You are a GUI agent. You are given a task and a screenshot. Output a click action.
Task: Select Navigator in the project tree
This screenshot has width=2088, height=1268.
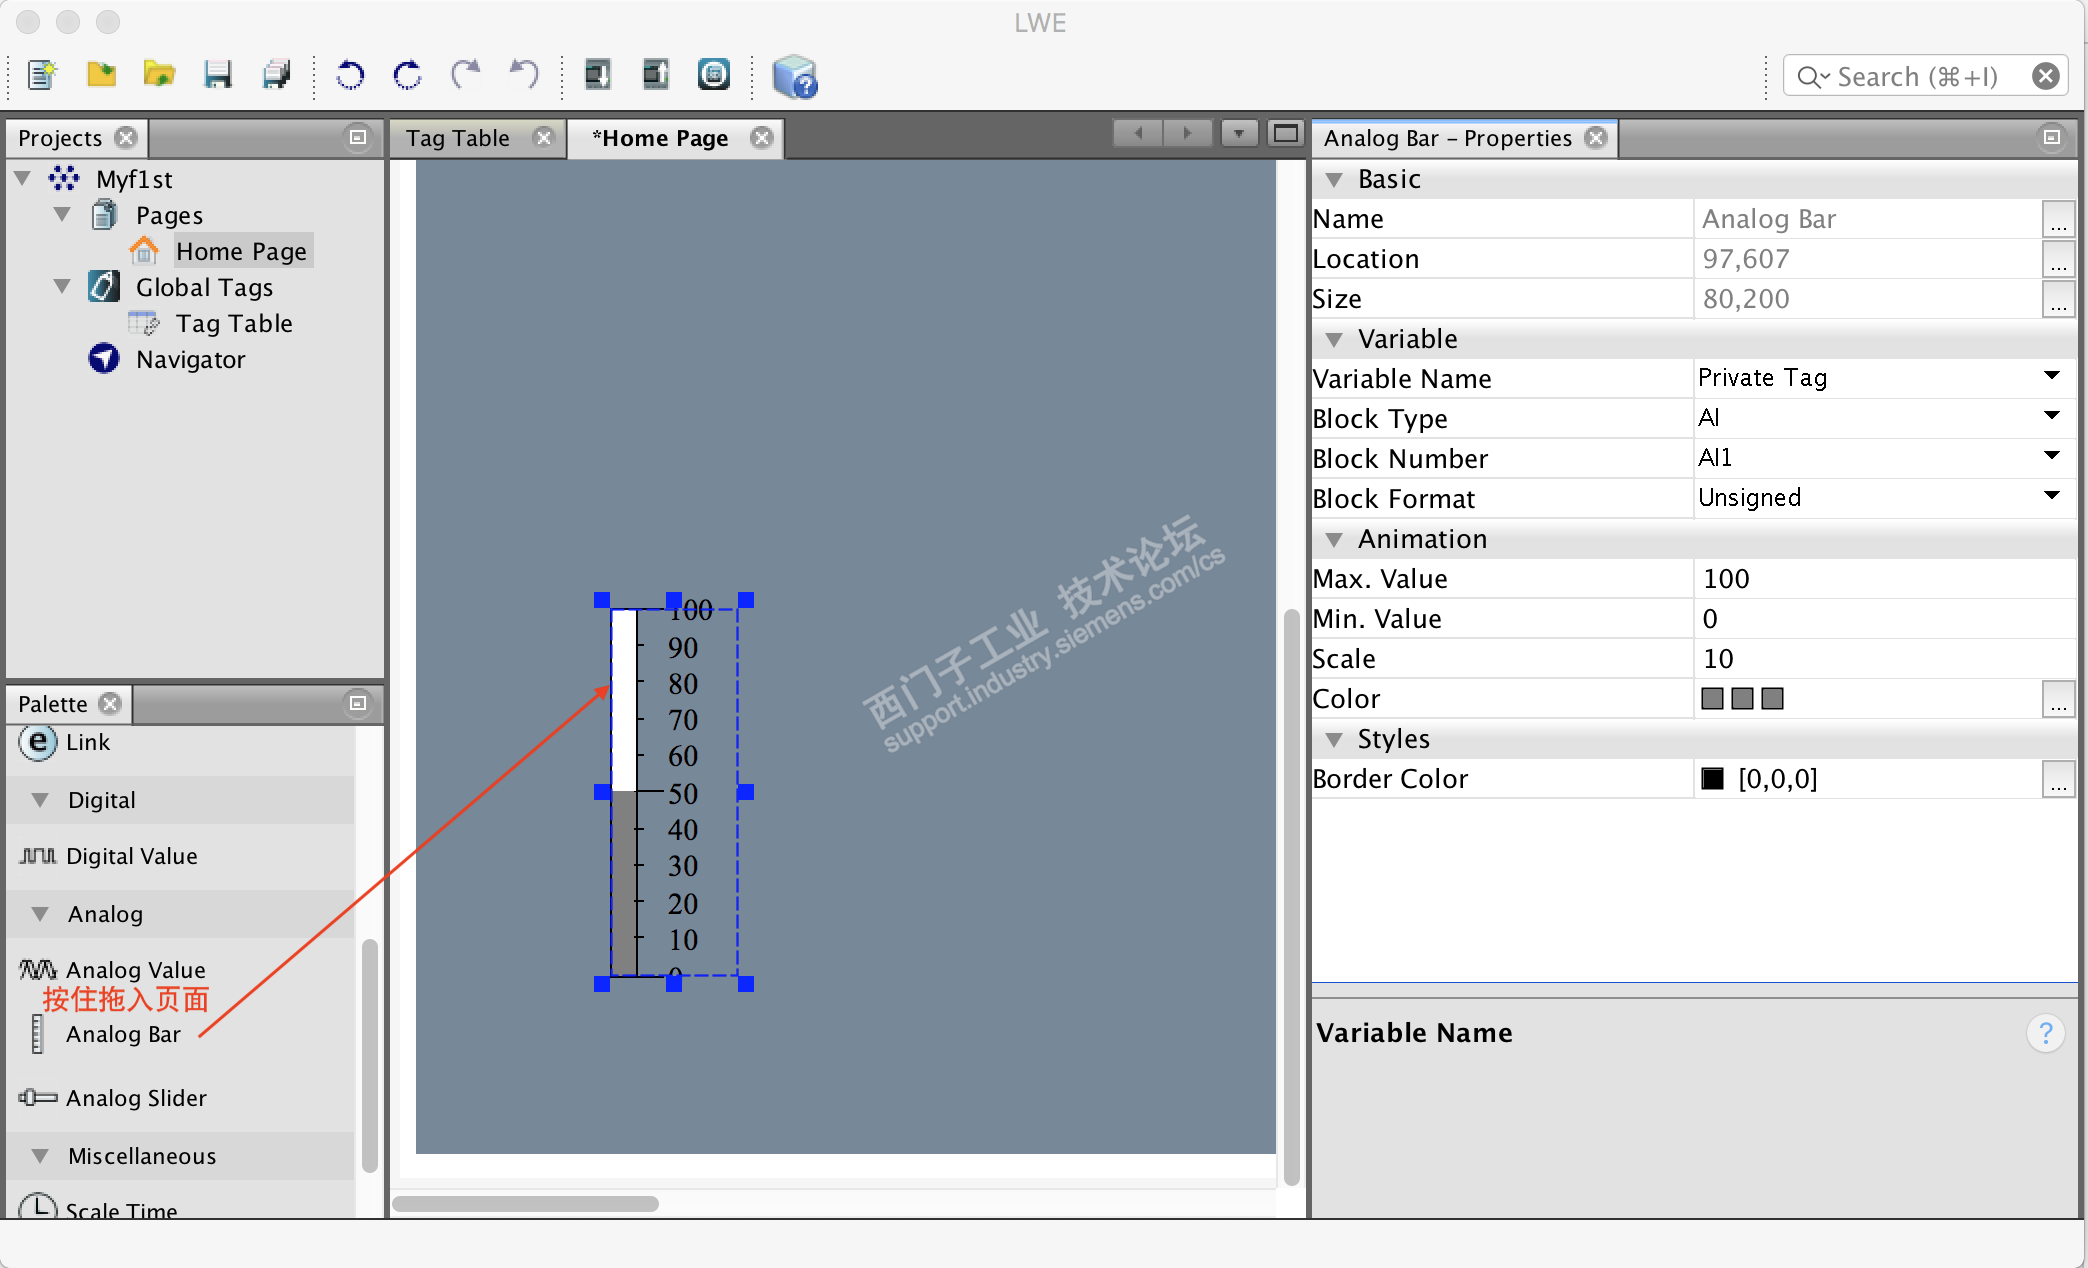click(190, 360)
